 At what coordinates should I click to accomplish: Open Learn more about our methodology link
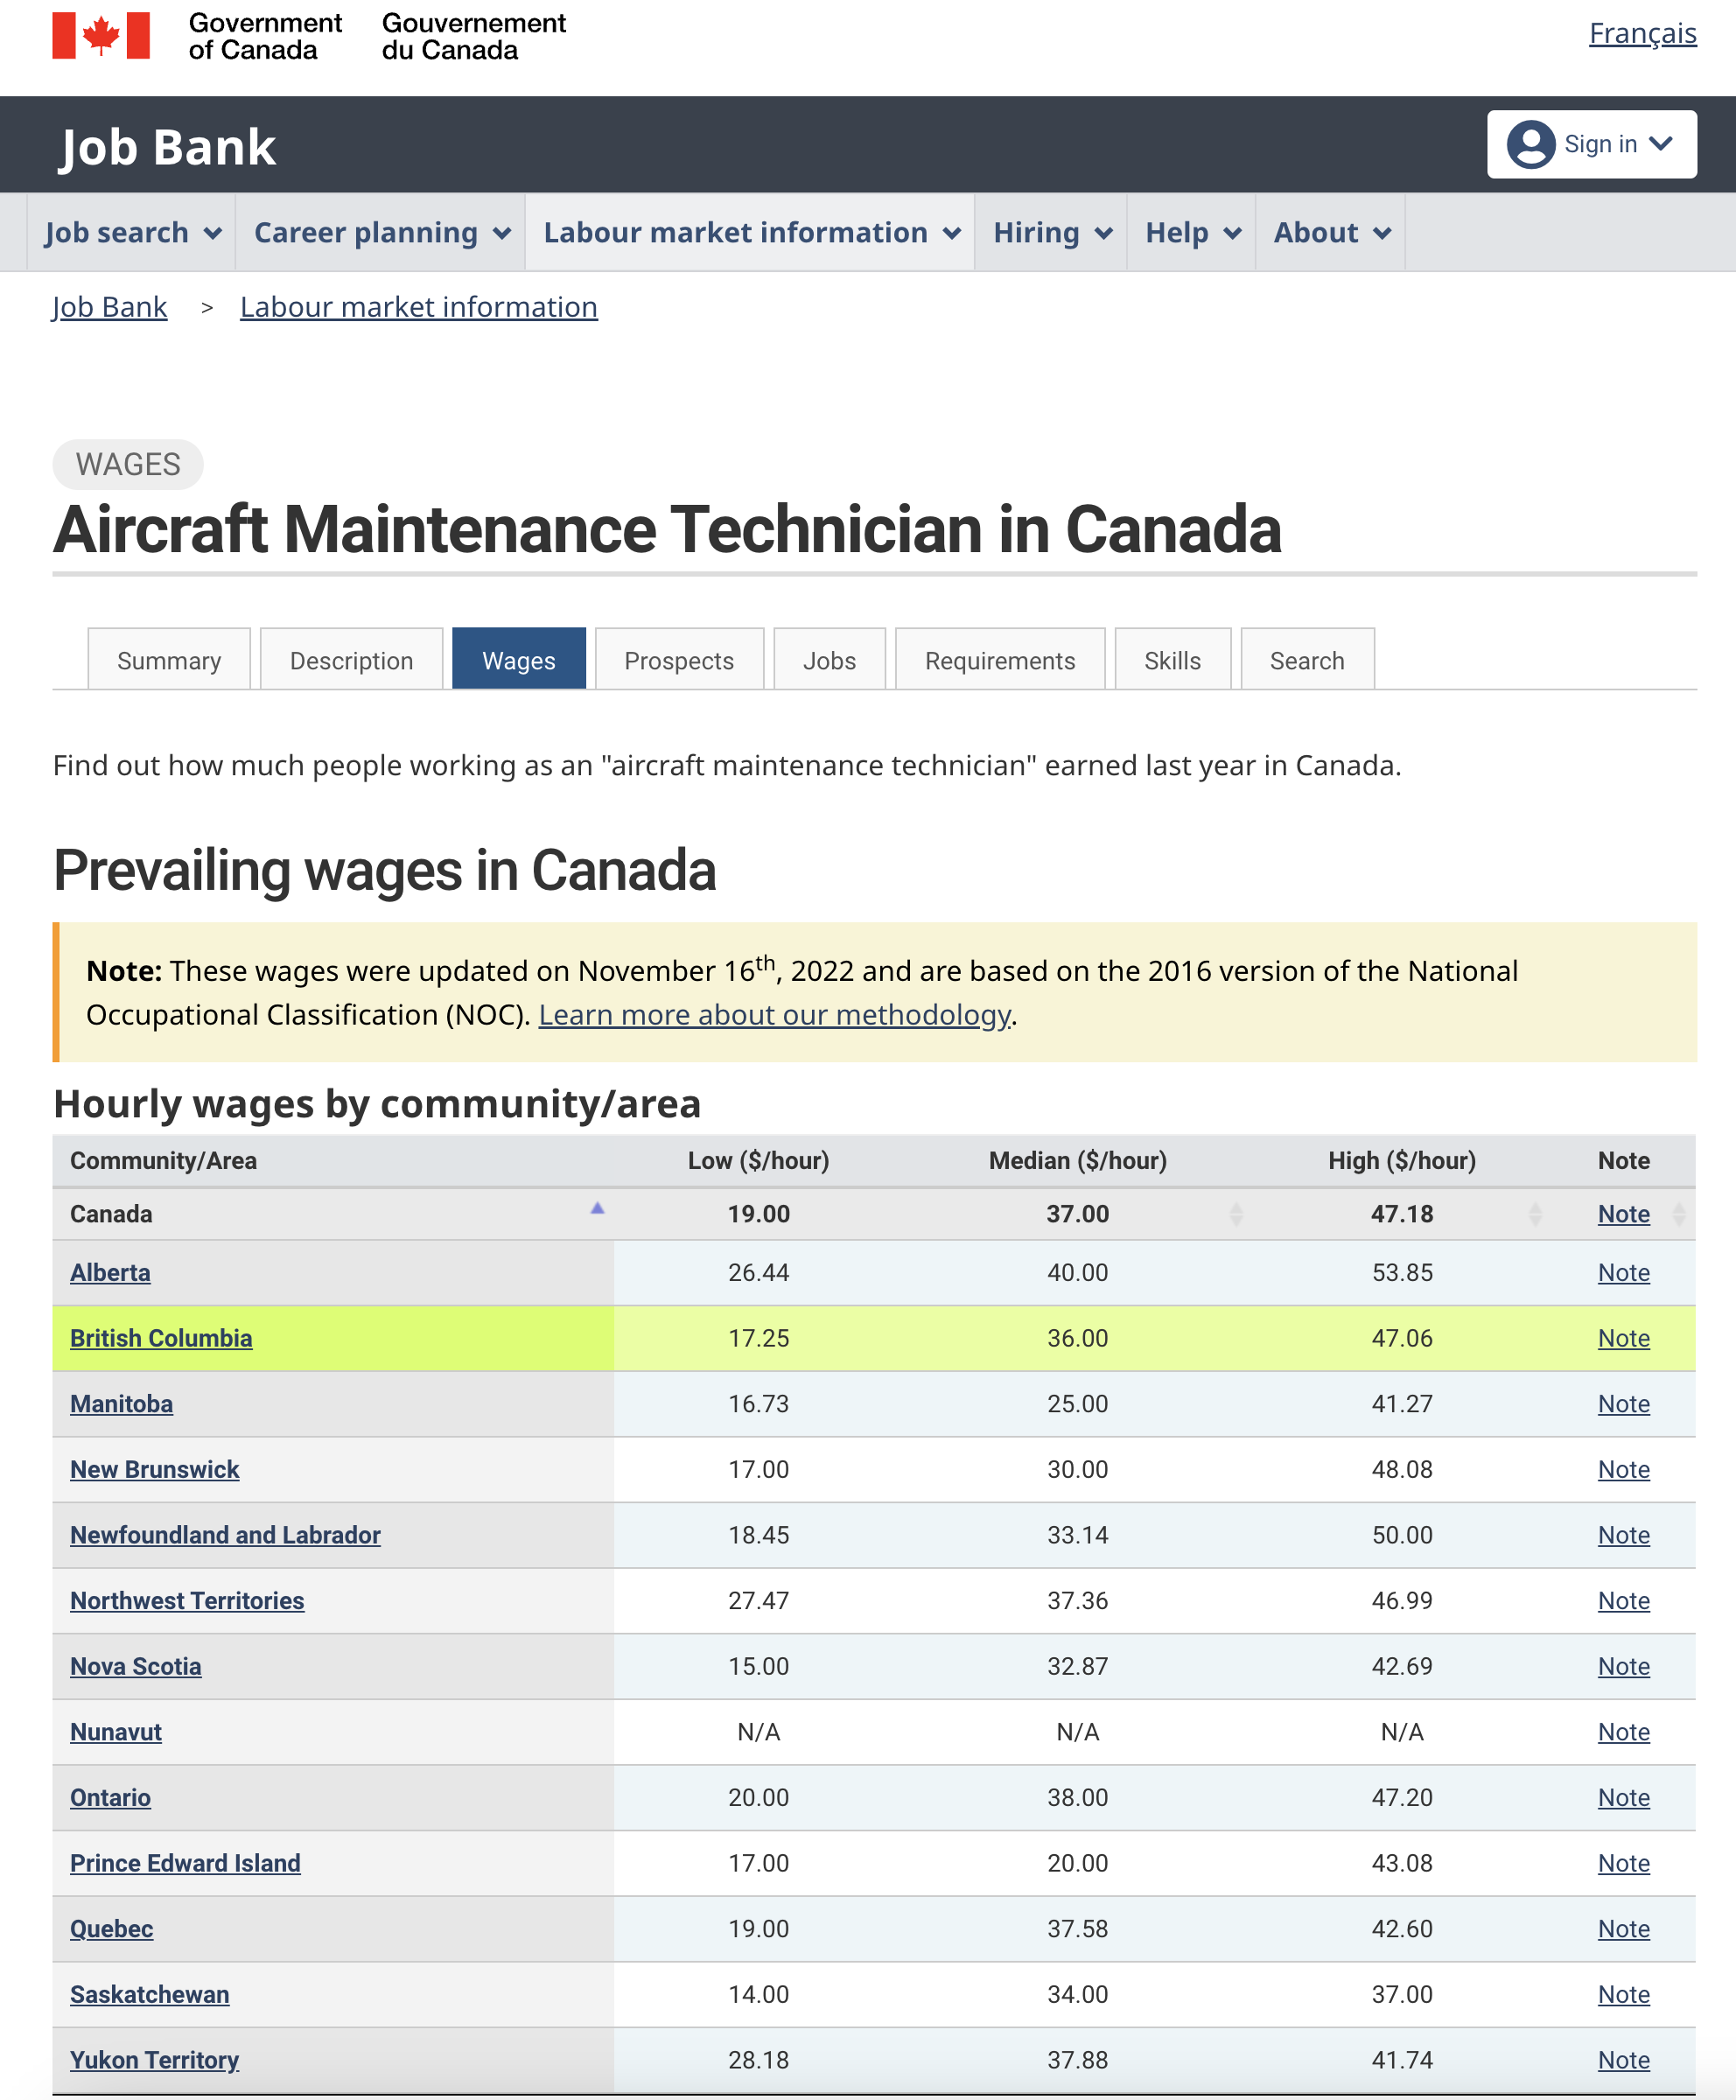[x=774, y=1015]
